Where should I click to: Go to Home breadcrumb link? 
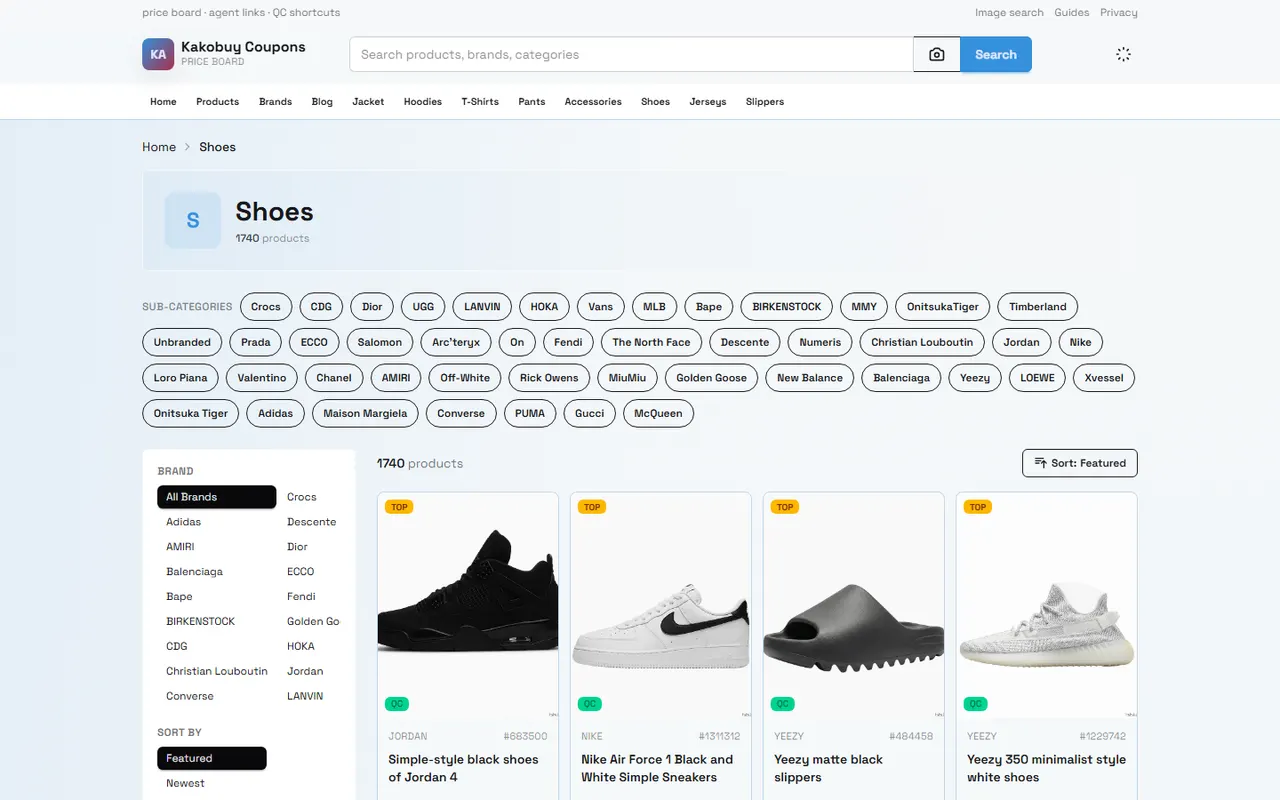point(159,147)
